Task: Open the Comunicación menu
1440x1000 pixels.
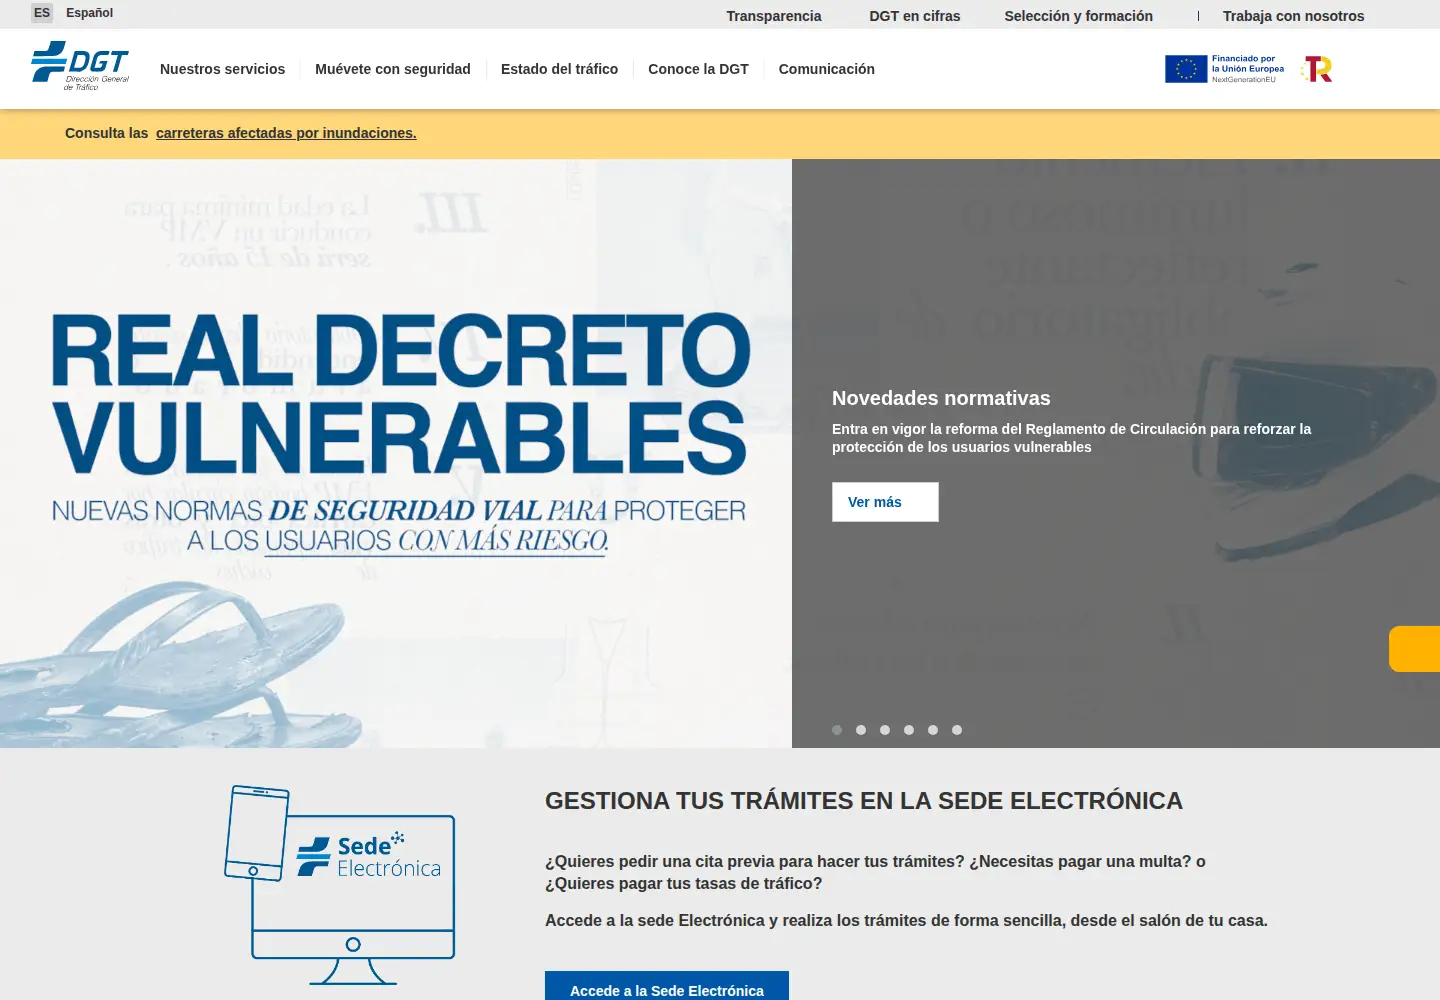Action: [827, 69]
